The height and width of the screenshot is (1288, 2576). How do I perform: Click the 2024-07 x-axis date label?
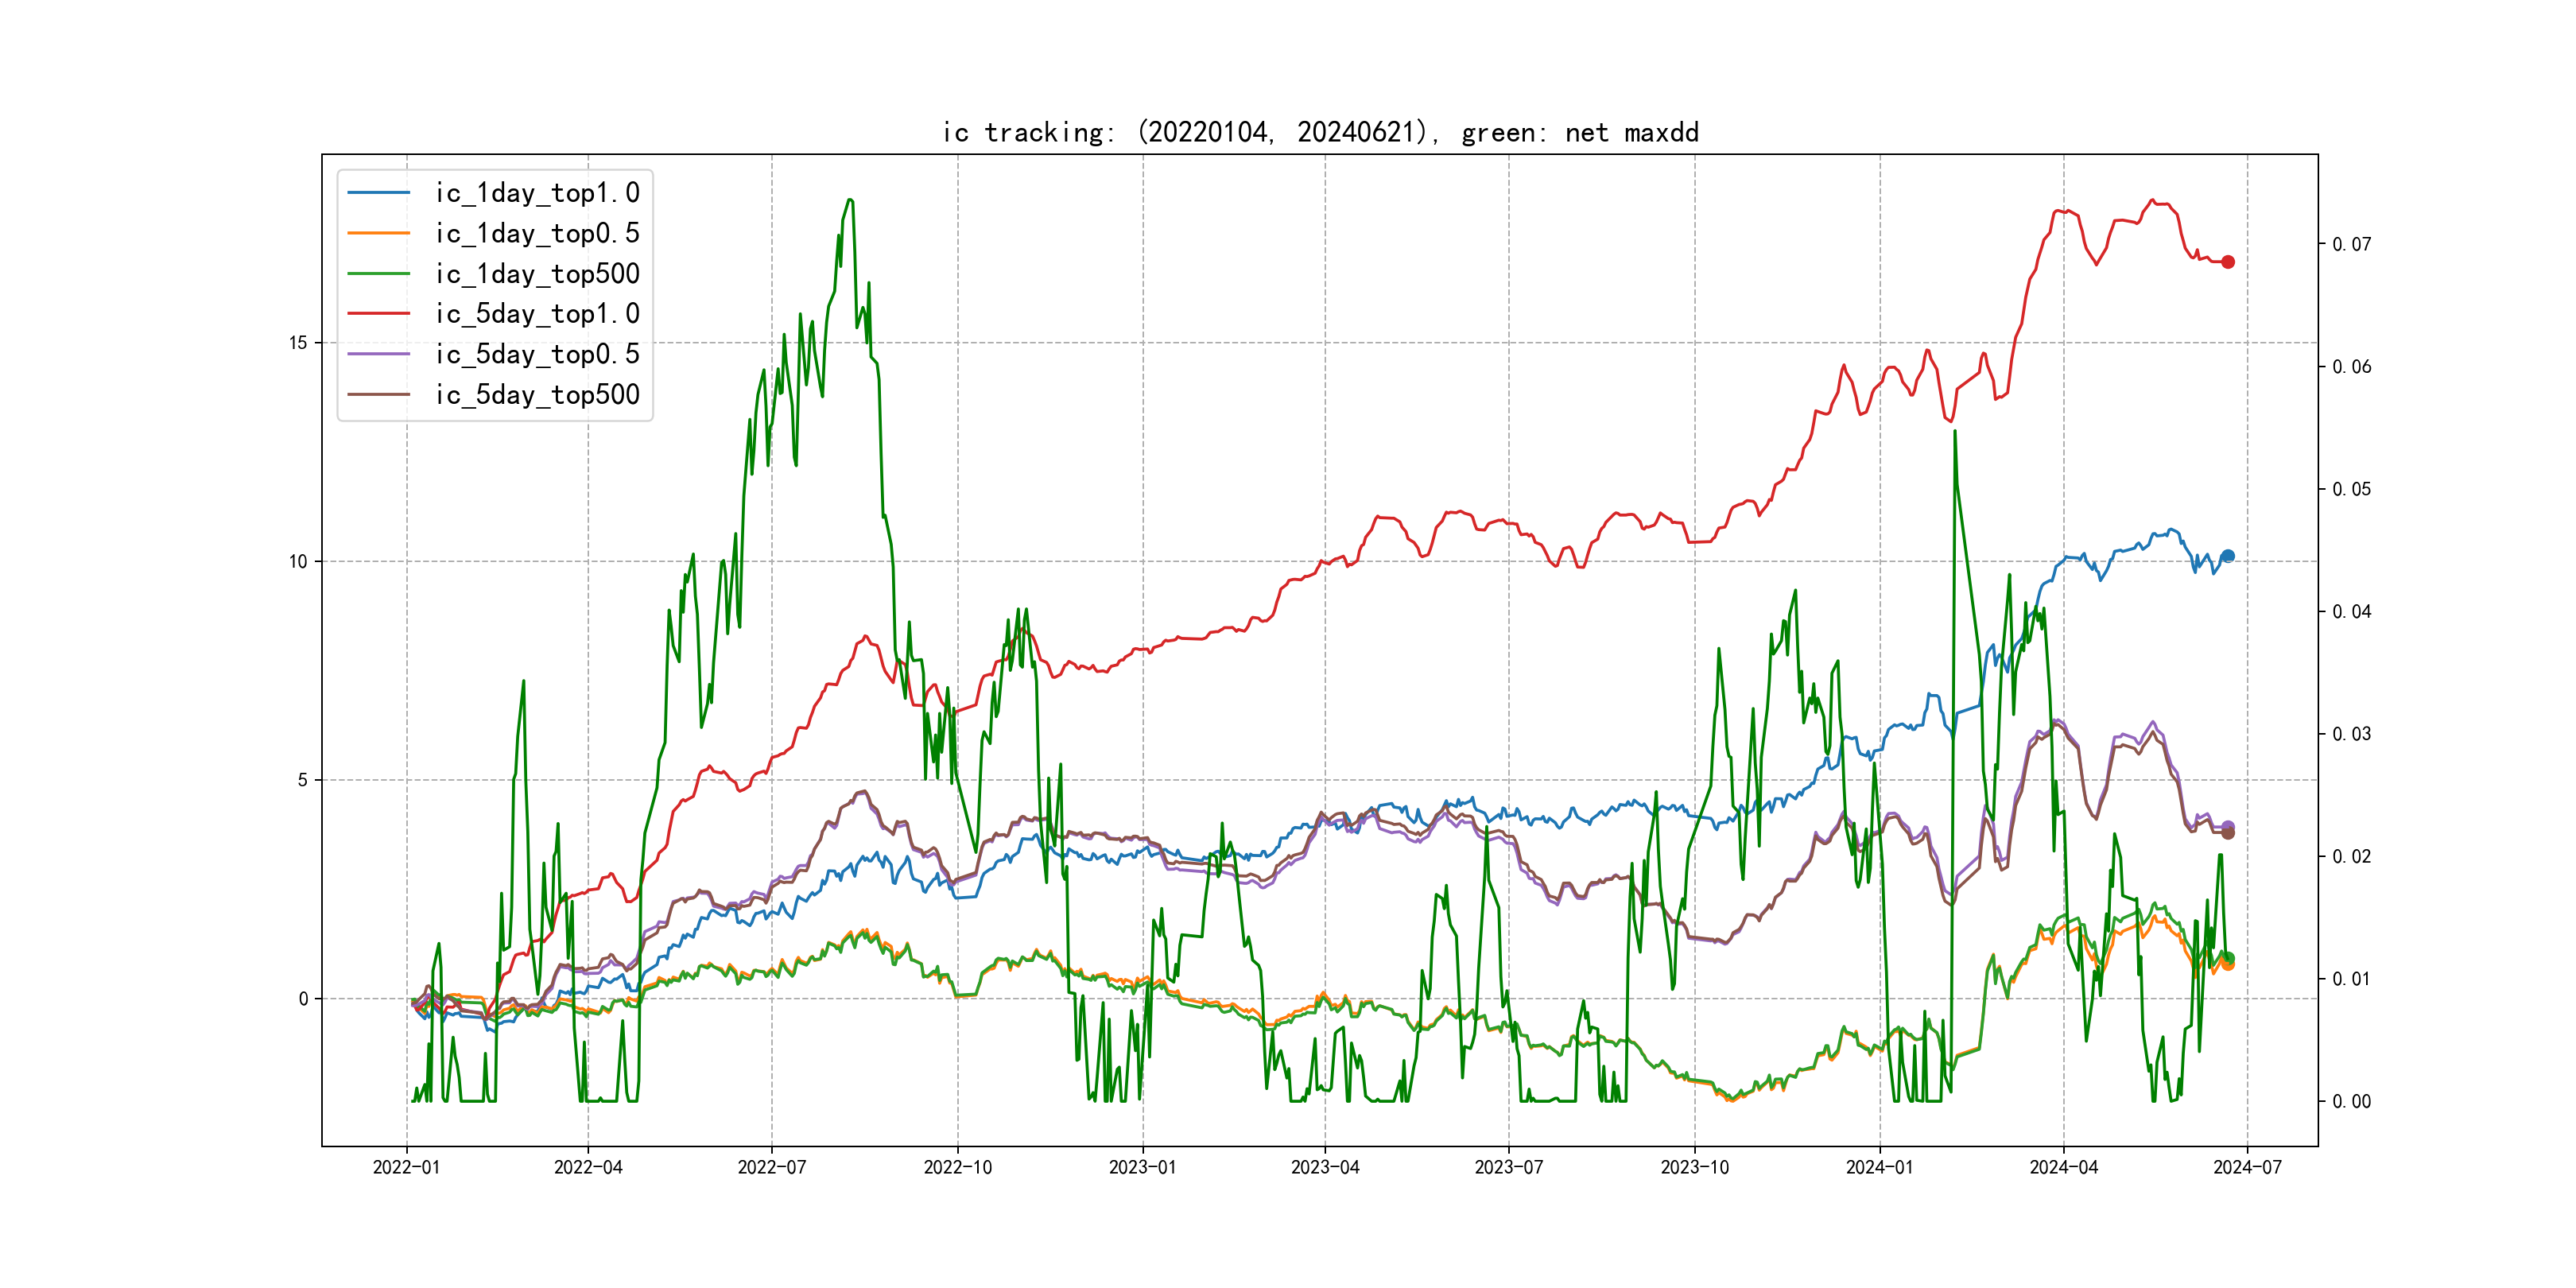click(x=2247, y=1167)
